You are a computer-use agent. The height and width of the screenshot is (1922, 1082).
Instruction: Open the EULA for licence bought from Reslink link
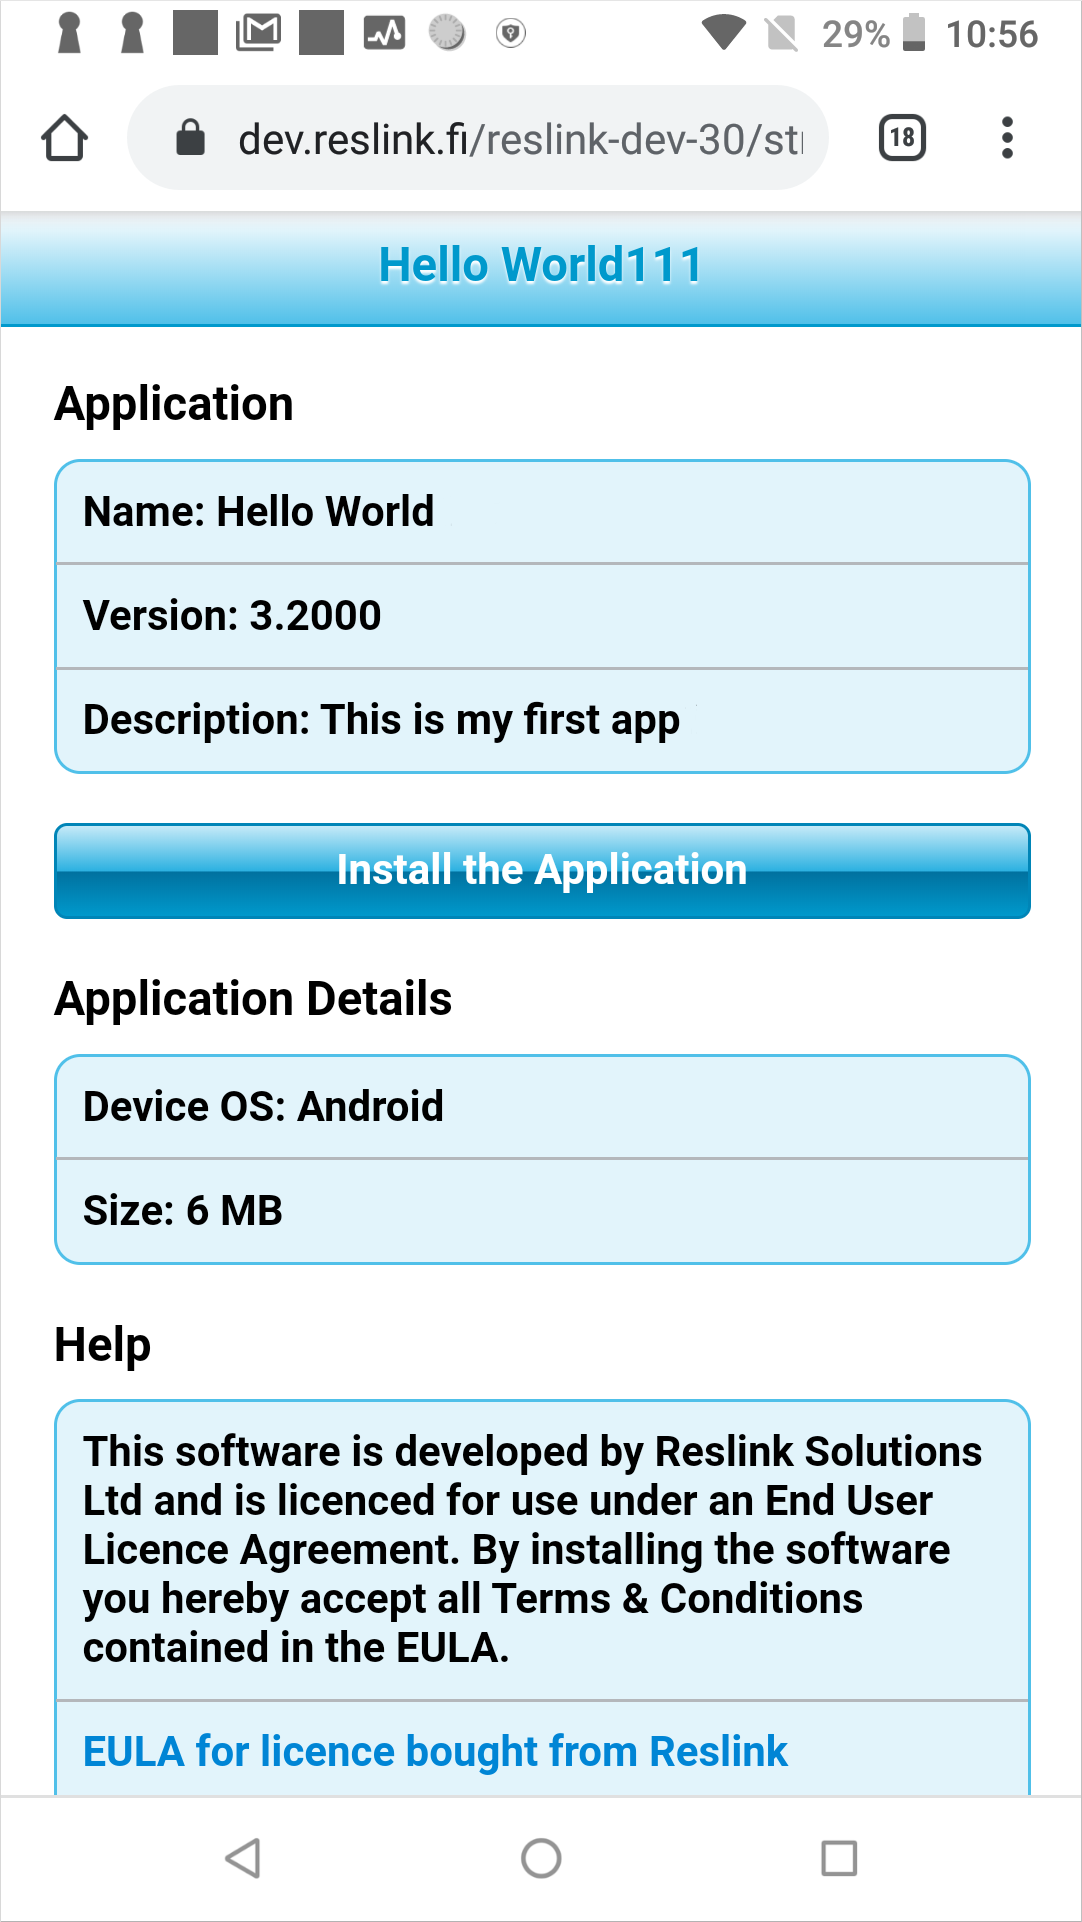coord(435,1752)
